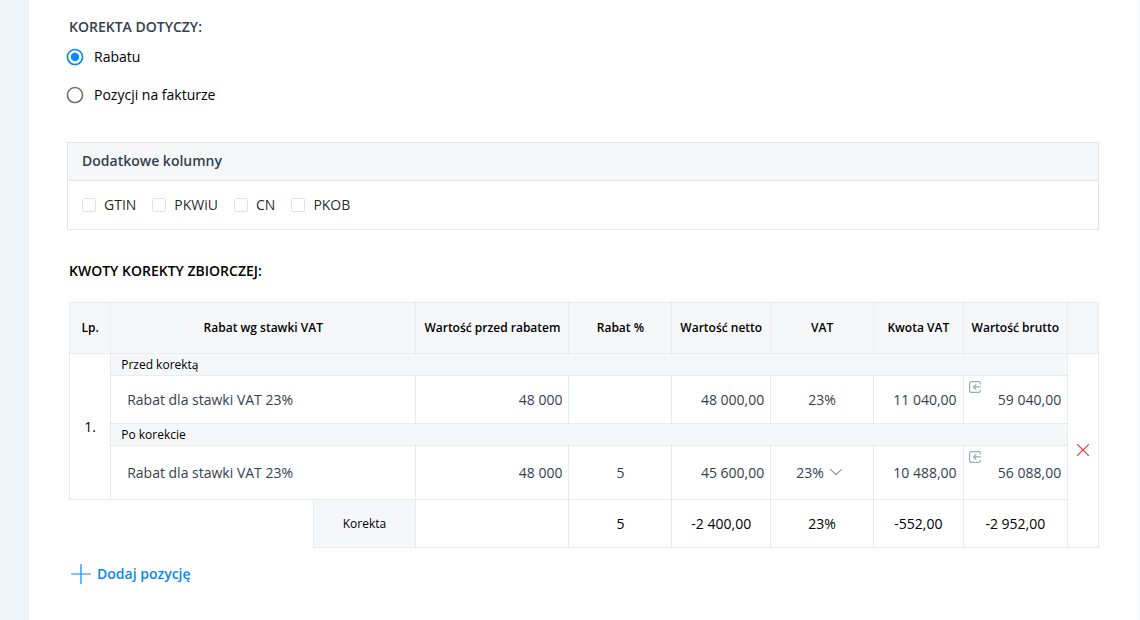The height and width of the screenshot is (620, 1140).
Task: Click the Korekta gross value -2 952,00
Action: pos(1015,524)
